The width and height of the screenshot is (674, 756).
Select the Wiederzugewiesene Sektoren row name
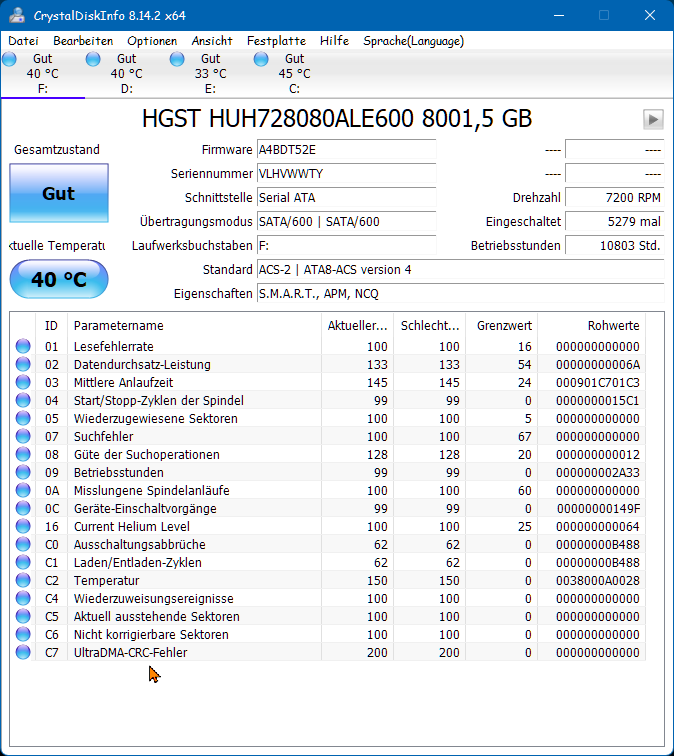pyautogui.click(x=155, y=418)
